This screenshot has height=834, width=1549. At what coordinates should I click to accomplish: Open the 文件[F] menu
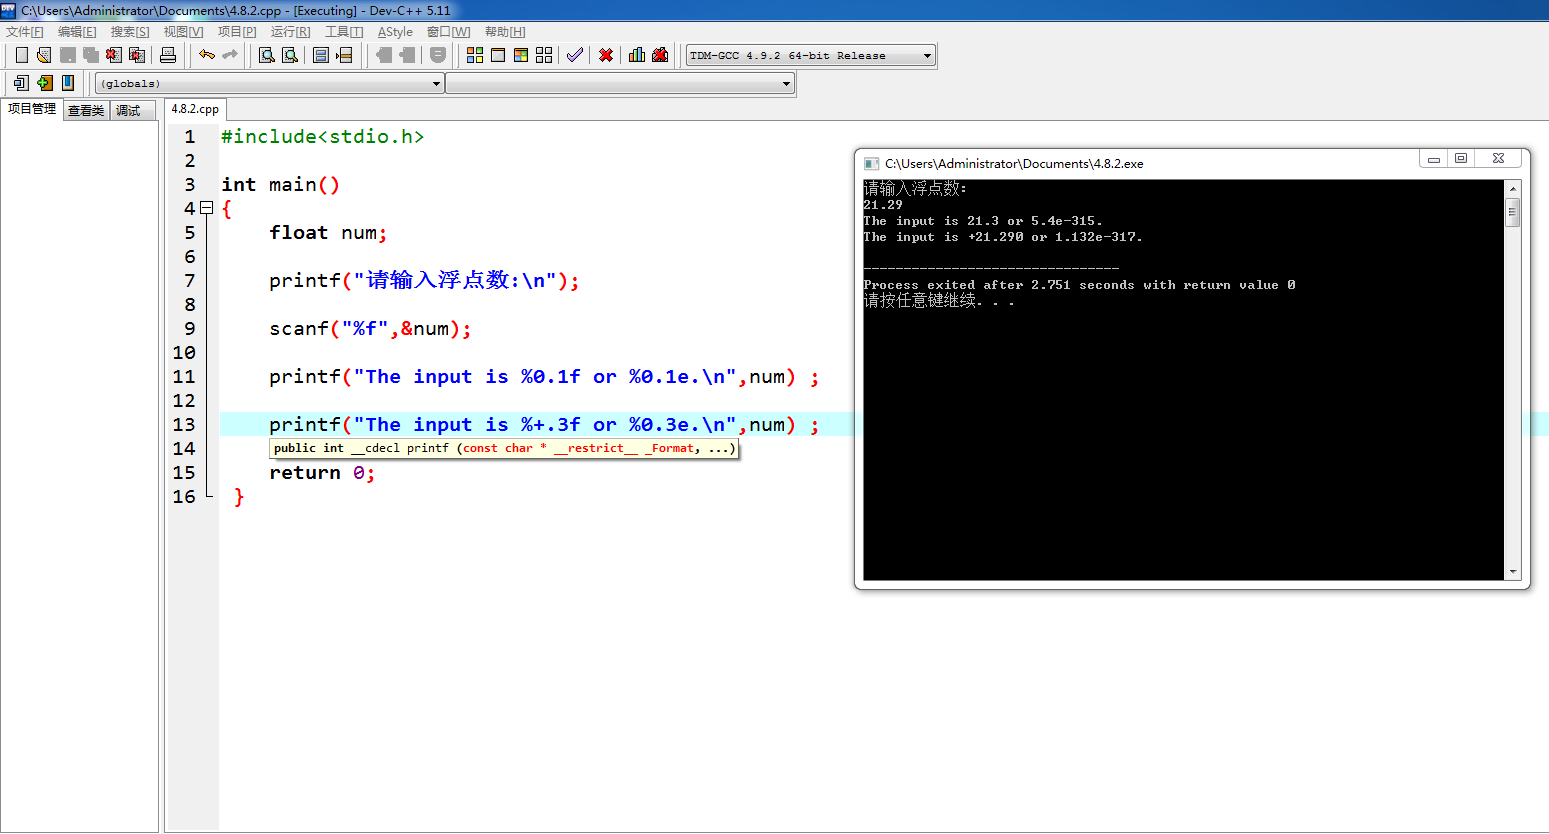[x=25, y=32]
